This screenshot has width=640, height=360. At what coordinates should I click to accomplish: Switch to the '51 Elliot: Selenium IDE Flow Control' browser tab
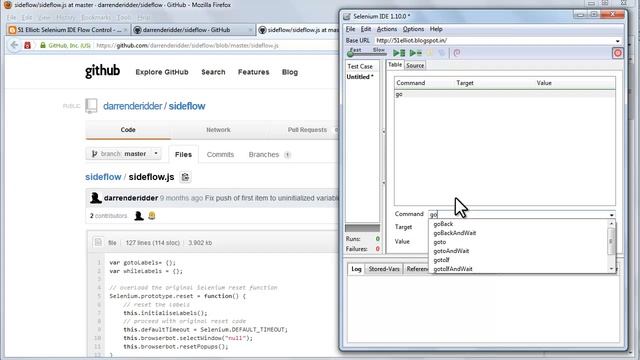(x=68, y=30)
